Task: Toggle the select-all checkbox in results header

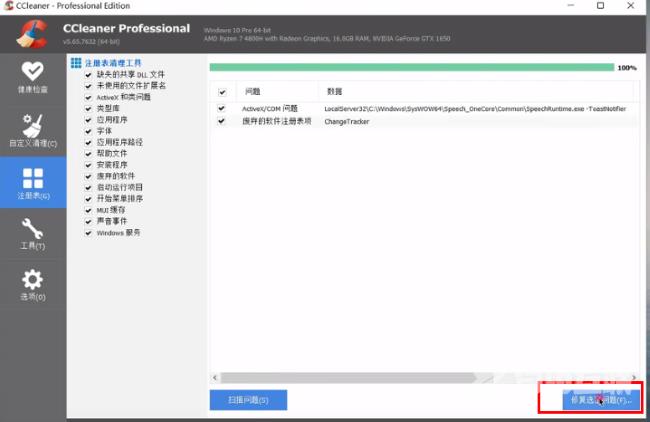Action: pos(222,92)
